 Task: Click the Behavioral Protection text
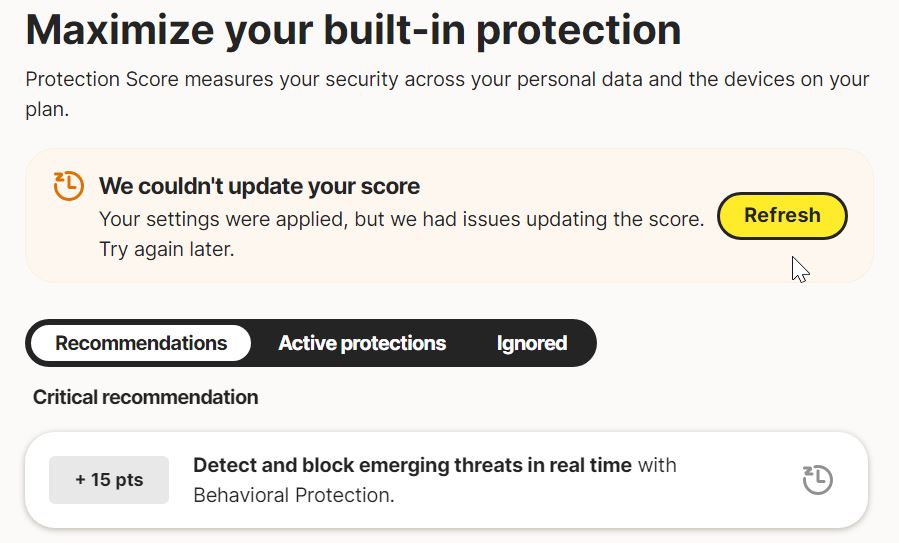(294, 495)
